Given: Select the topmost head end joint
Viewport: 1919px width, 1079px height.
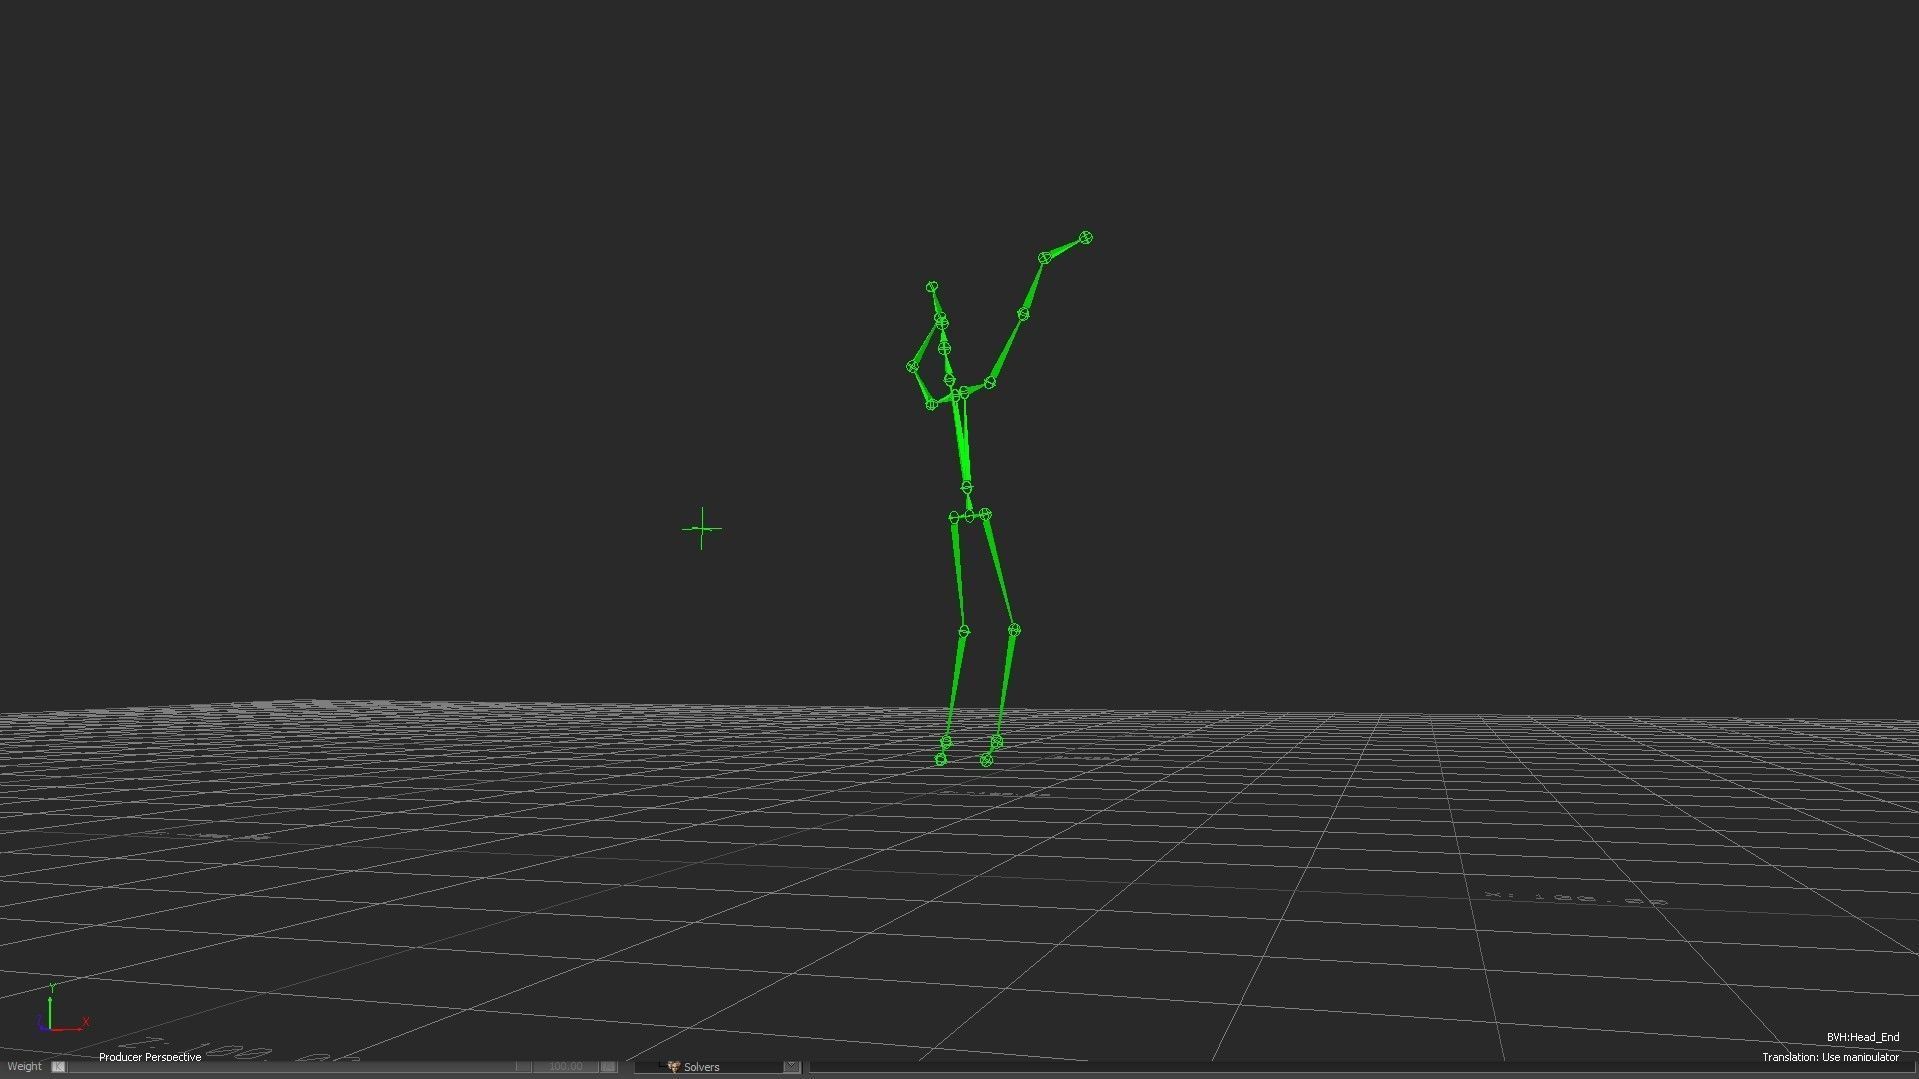Looking at the screenshot, I should (932, 287).
